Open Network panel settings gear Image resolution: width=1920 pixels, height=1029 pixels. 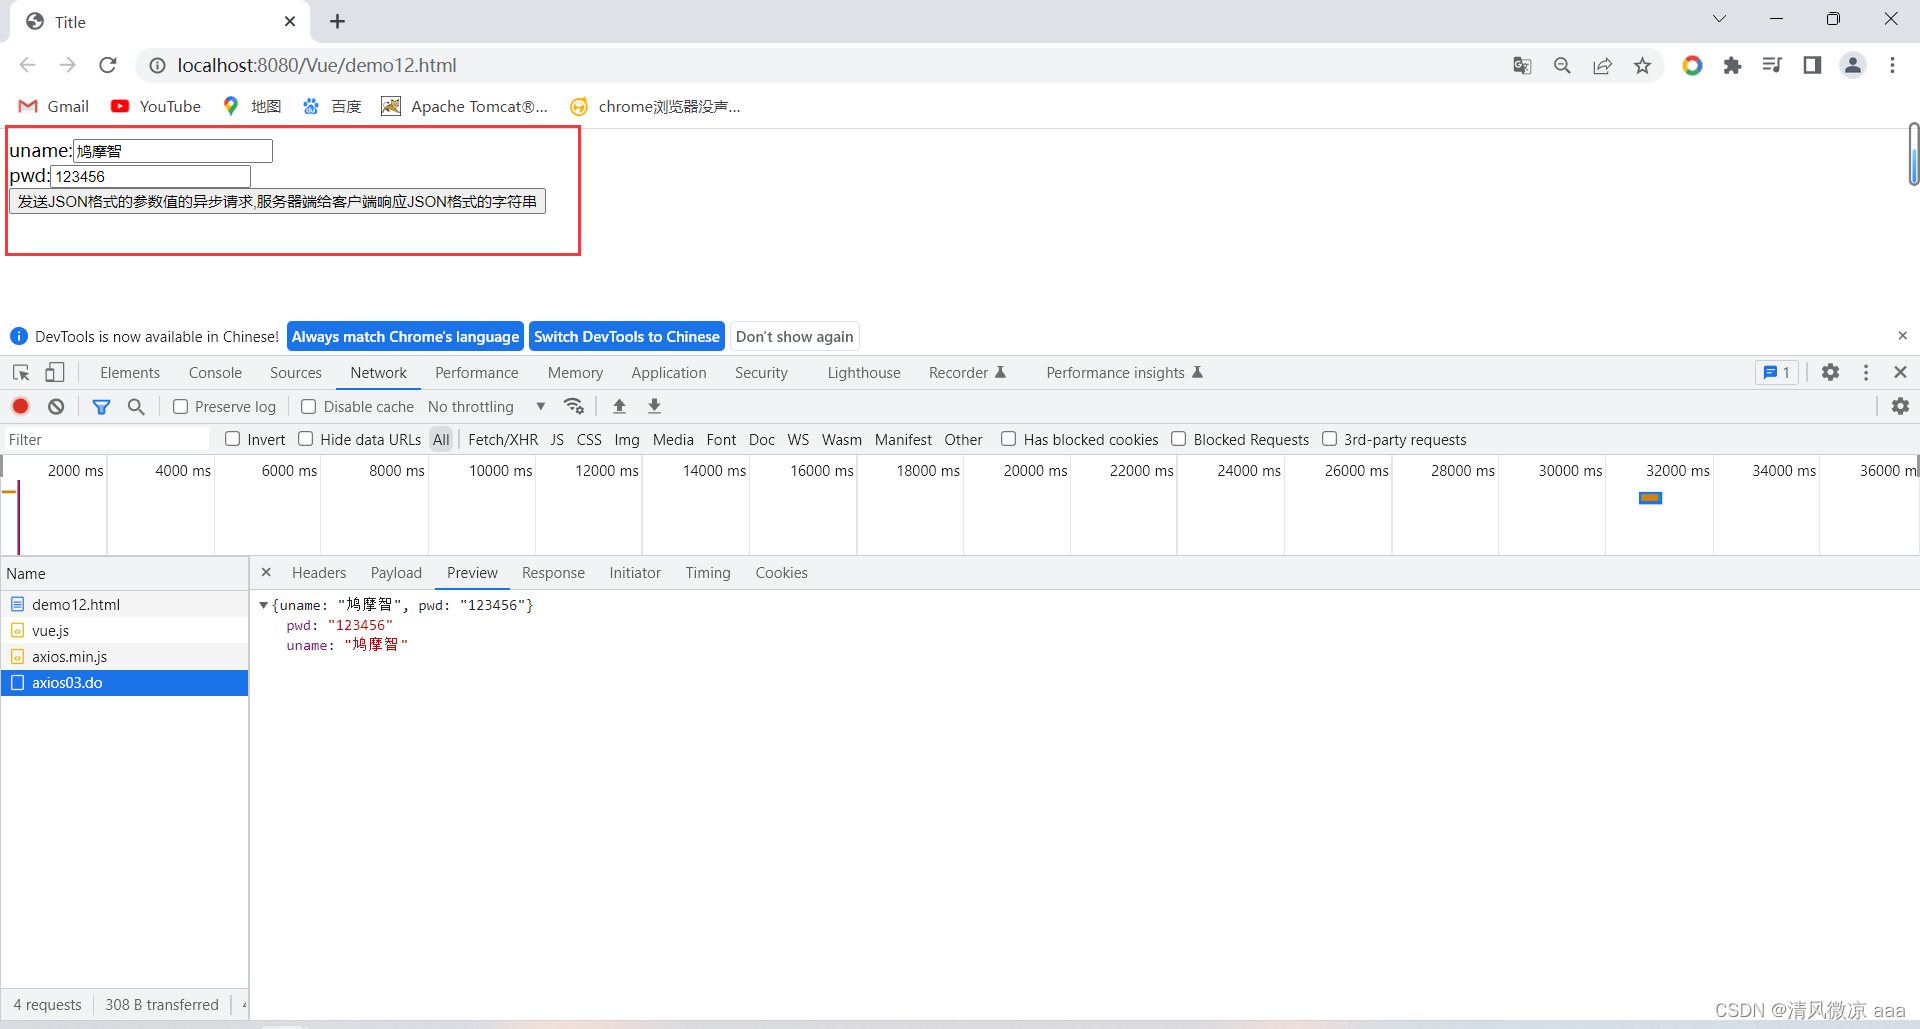[1900, 406]
